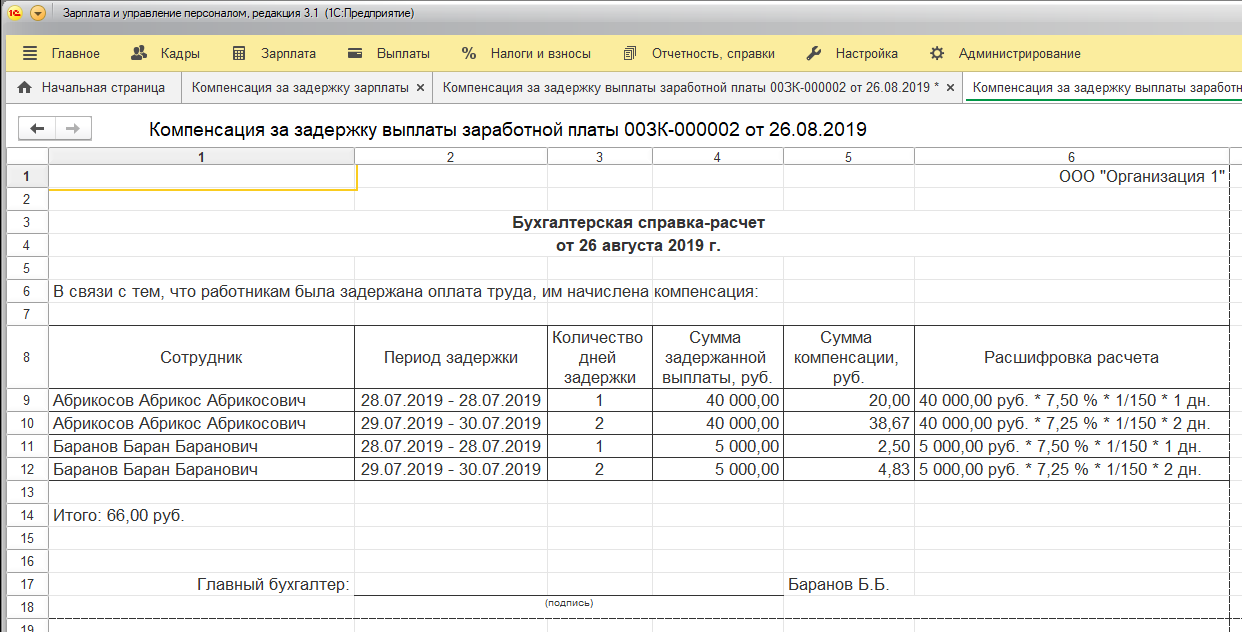Close the 003К-000002 от 26.08.2019 document tab

point(950,88)
